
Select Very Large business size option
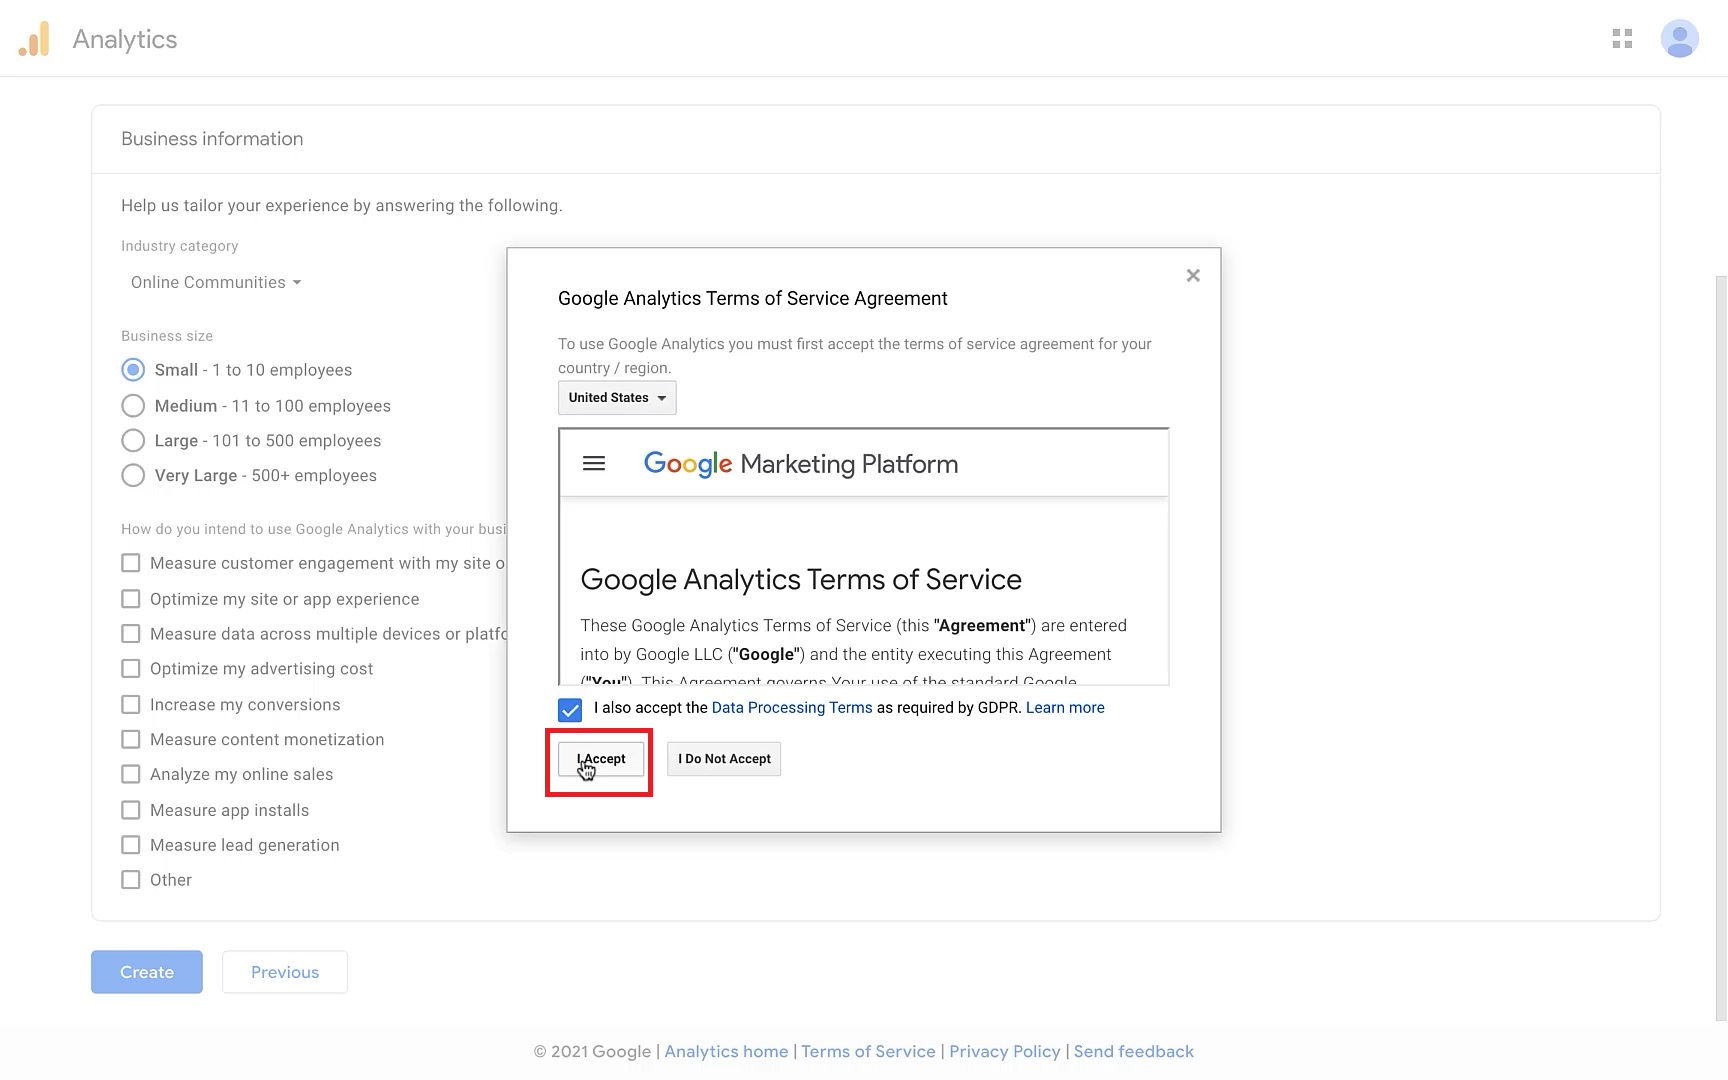tap(133, 476)
